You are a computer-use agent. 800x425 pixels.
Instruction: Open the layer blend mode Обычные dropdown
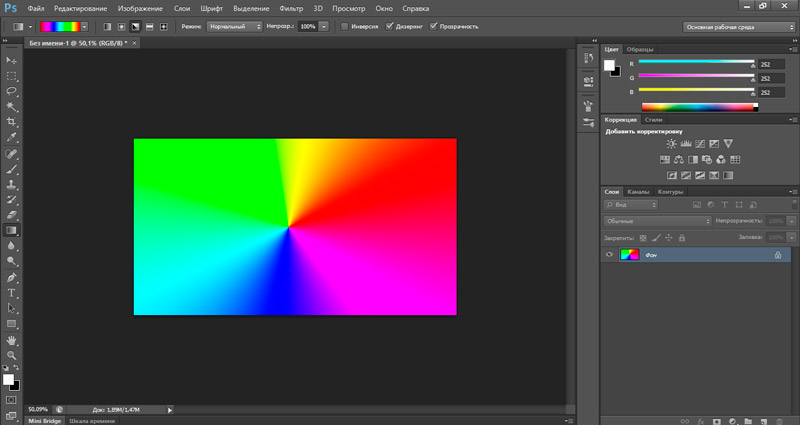point(658,220)
